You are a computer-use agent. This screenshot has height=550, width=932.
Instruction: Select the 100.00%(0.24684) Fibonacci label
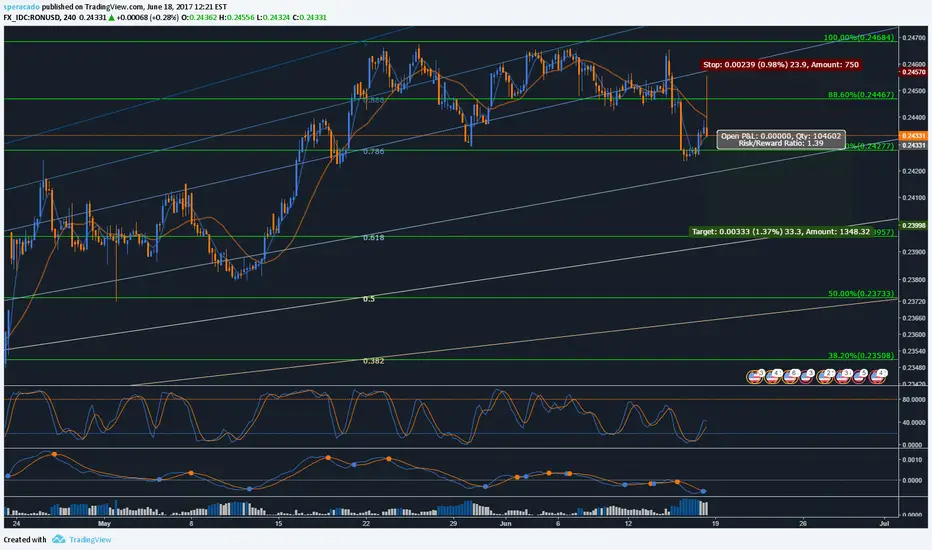858,37
